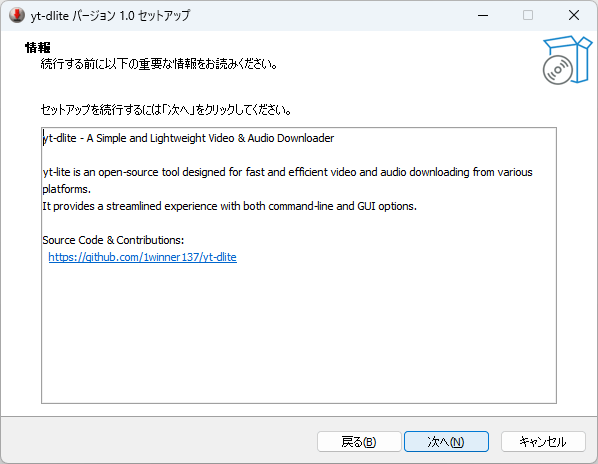Click the 情報 heading
598x464 pixels.
tap(38, 48)
